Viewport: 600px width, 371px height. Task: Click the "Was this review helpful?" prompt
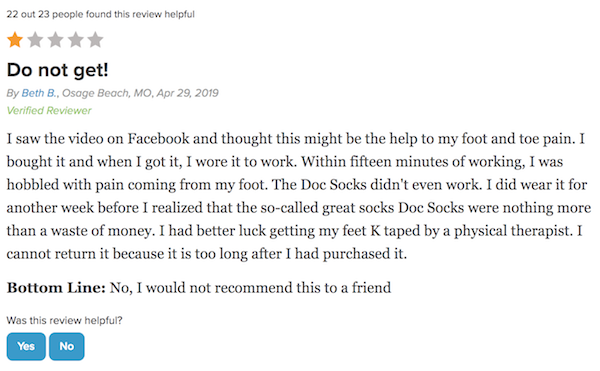tap(64, 321)
